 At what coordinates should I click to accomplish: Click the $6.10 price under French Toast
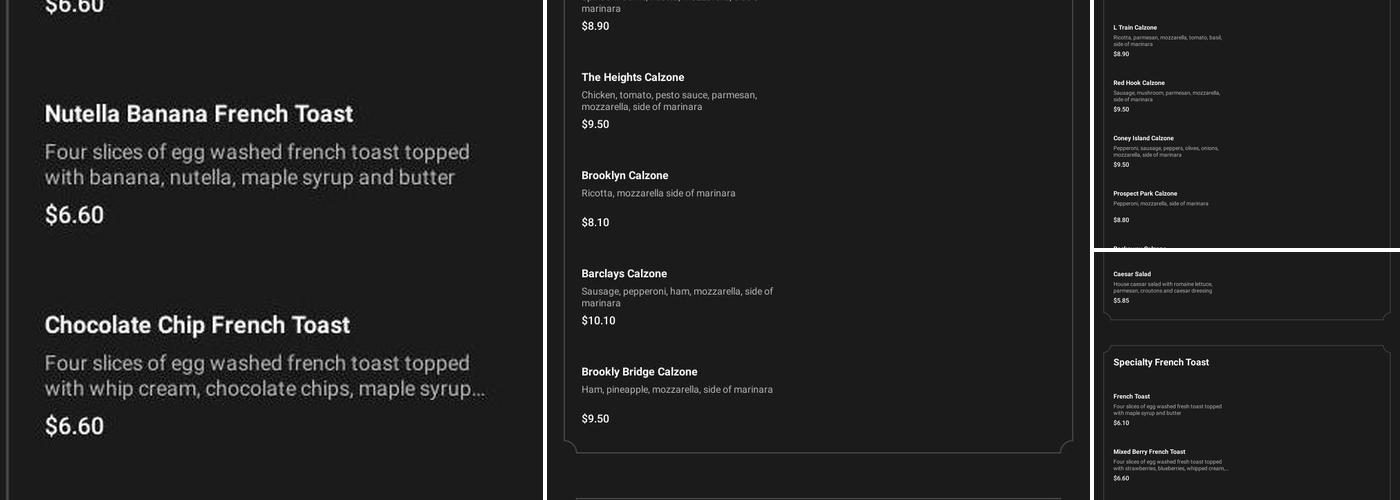(1121, 423)
